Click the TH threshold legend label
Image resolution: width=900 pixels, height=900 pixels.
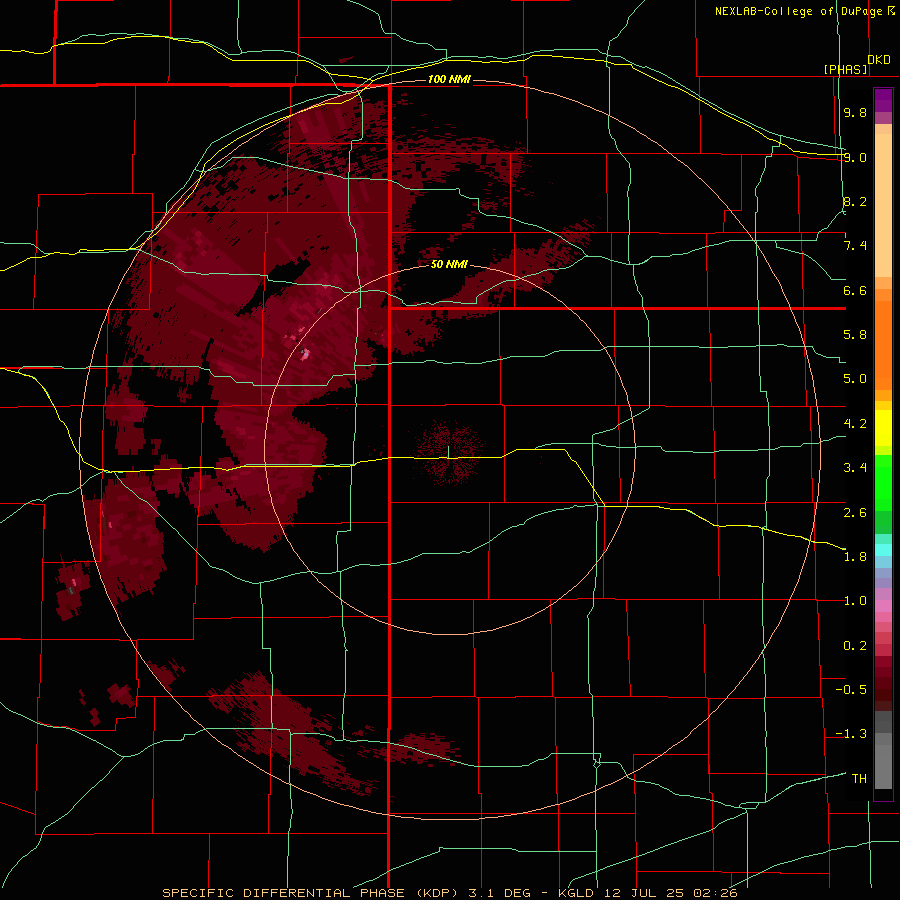pos(859,779)
